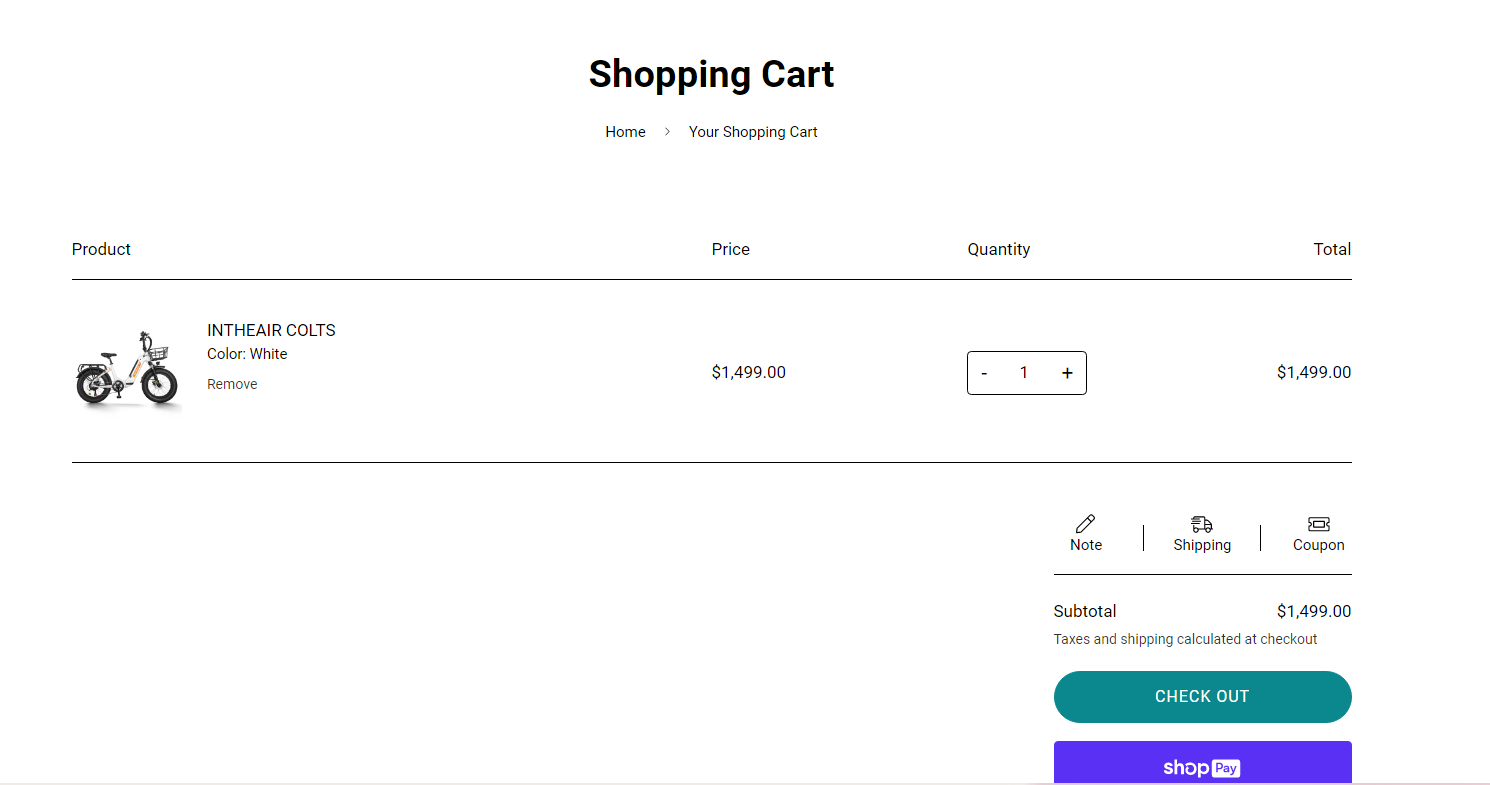Open the Note pencil icon
This screenshot has height=785, width=1490.
(1085, 524)
